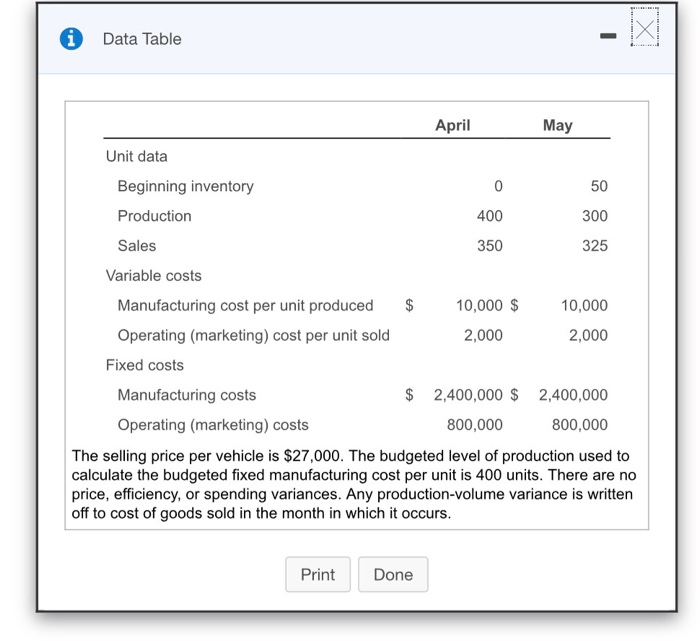This screenshot has width=700, height=641.
Task: Click 'Manufacturing cost per unit produced' label
Action: (246, 306)
